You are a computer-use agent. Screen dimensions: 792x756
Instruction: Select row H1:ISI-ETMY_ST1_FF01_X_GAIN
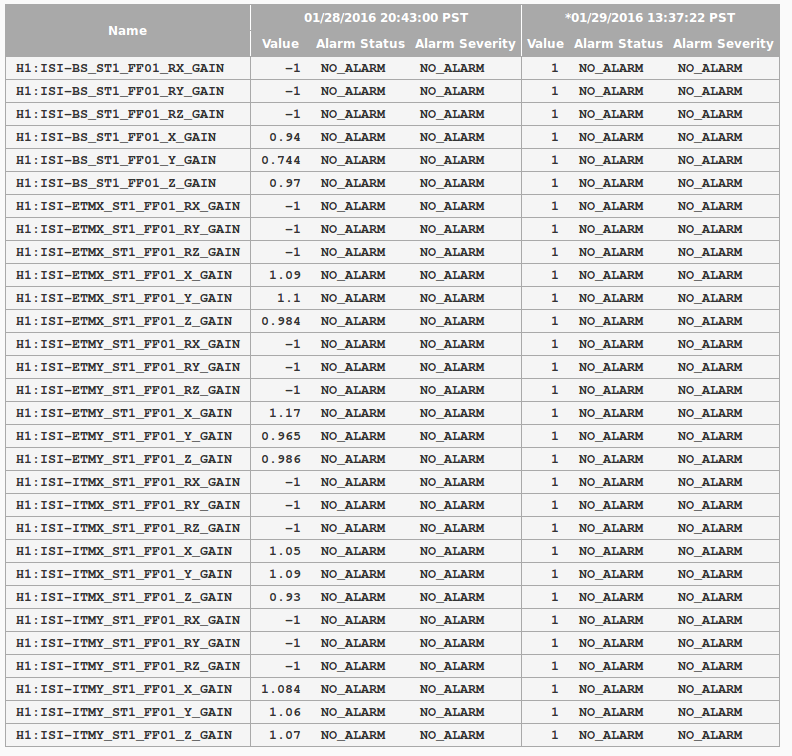coord(392,413)
